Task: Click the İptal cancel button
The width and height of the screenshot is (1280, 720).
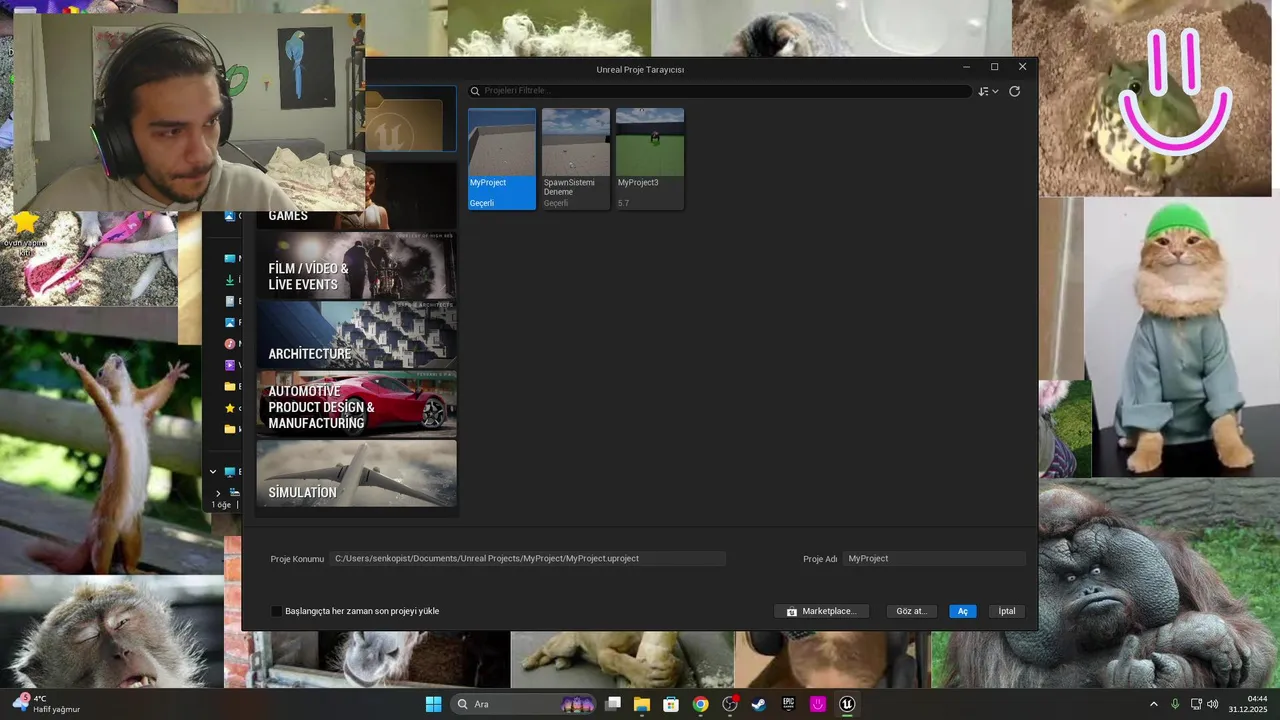Action: [1007, 611]
